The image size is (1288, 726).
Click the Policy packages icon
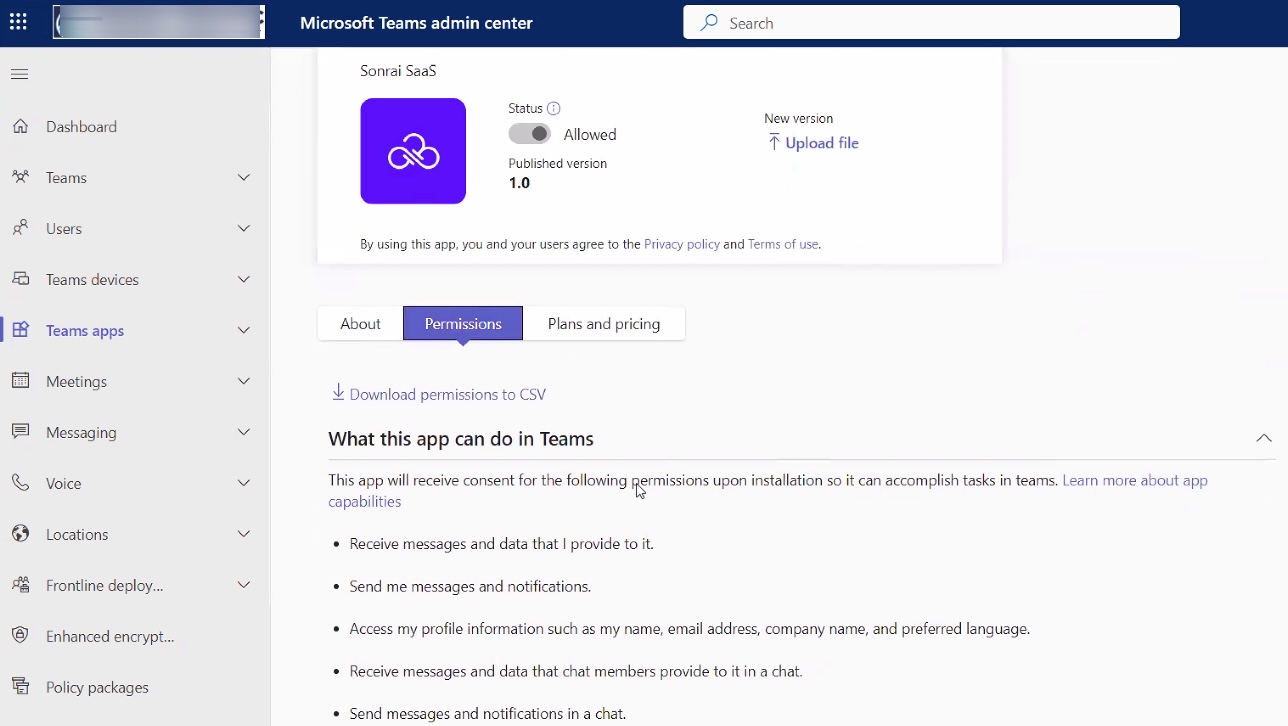pyautogui.click(x=20, y=687)
